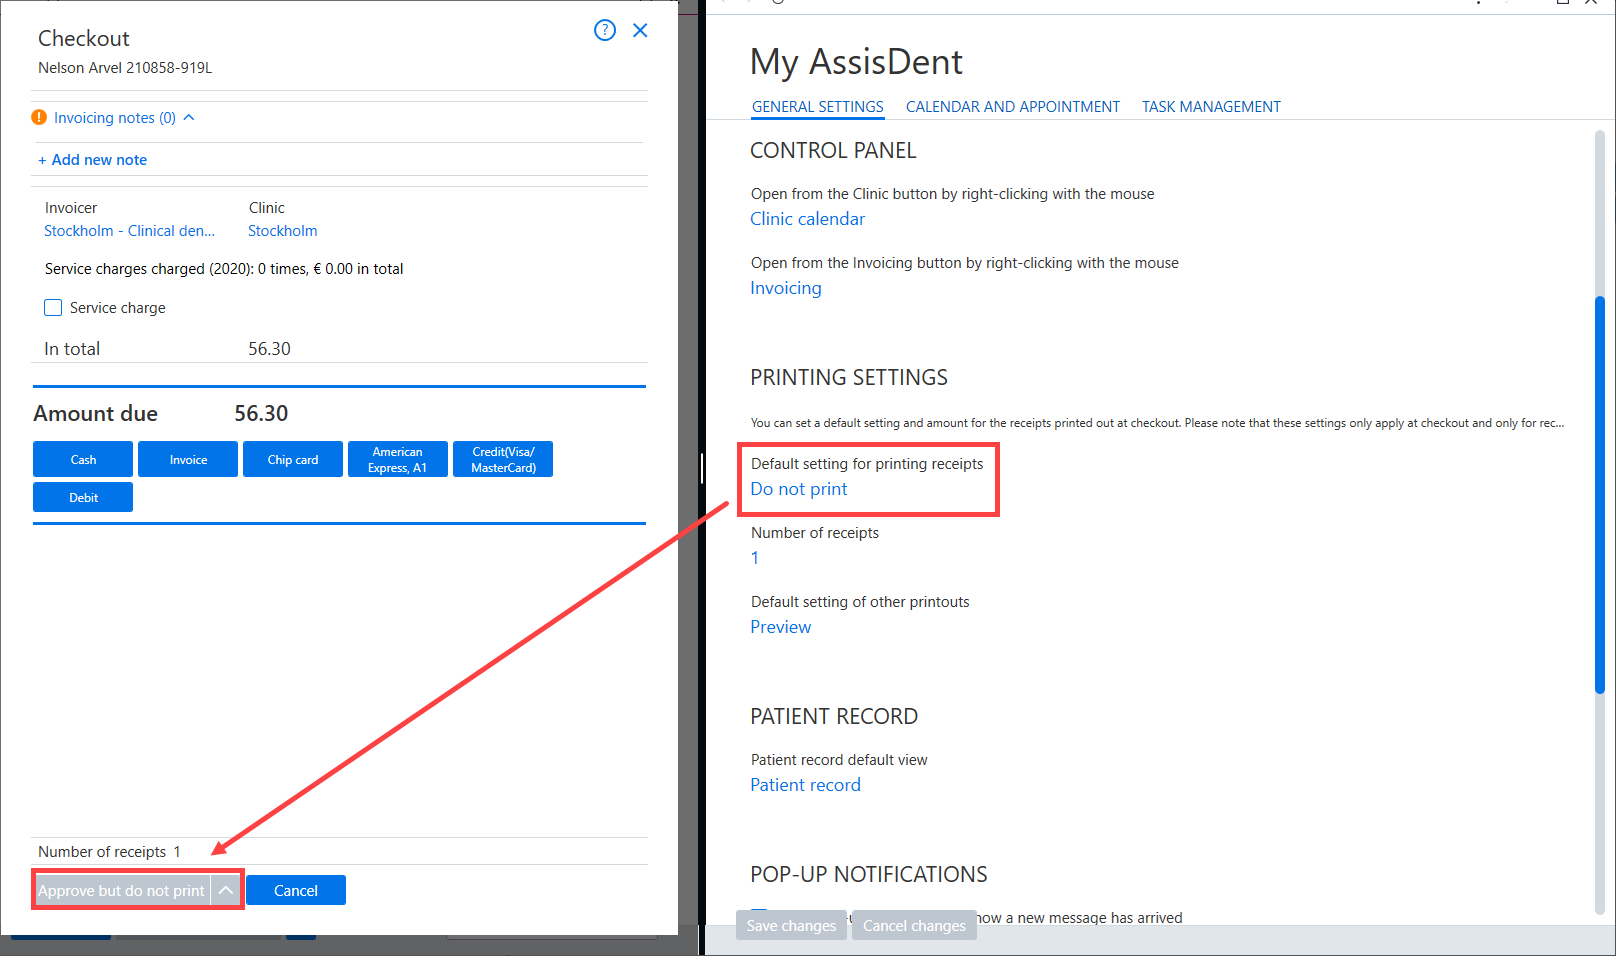Click Approve but do not print
This screenshot has height=956, width=1616.
pos(122,890)
